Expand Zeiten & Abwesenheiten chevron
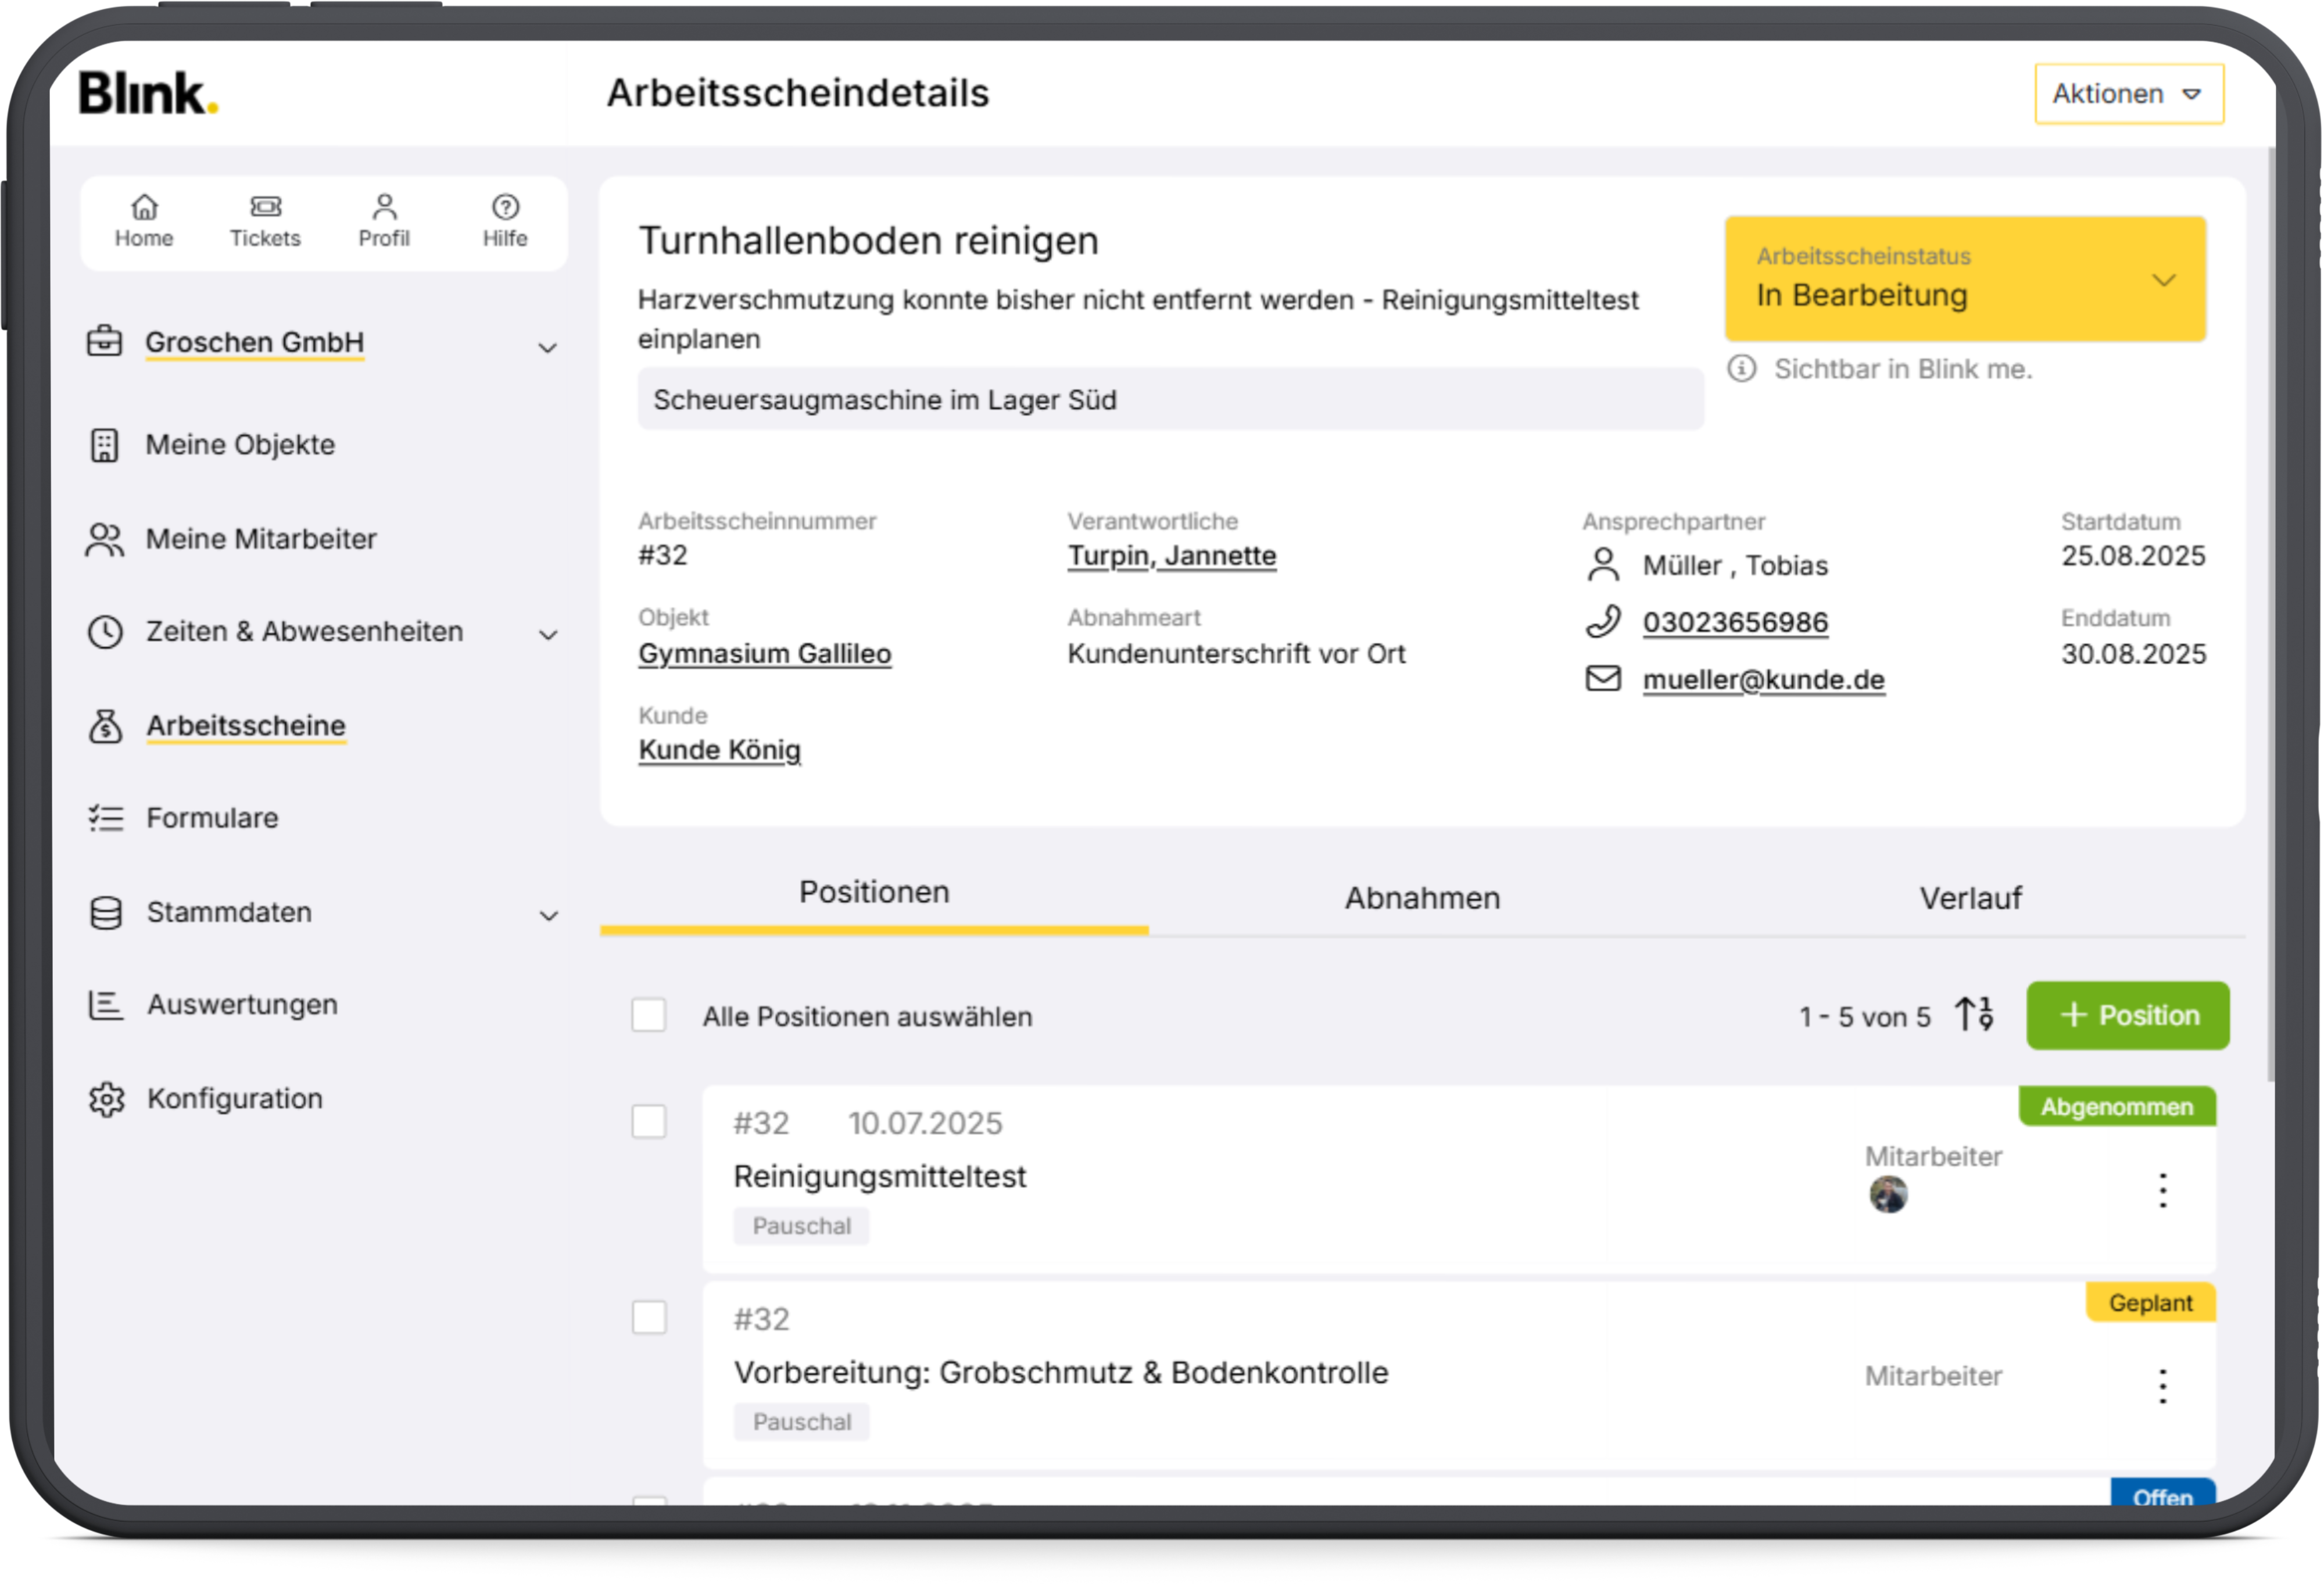Image resolution: width=2324 pixels, height=1586 pixels. (548, 635)
